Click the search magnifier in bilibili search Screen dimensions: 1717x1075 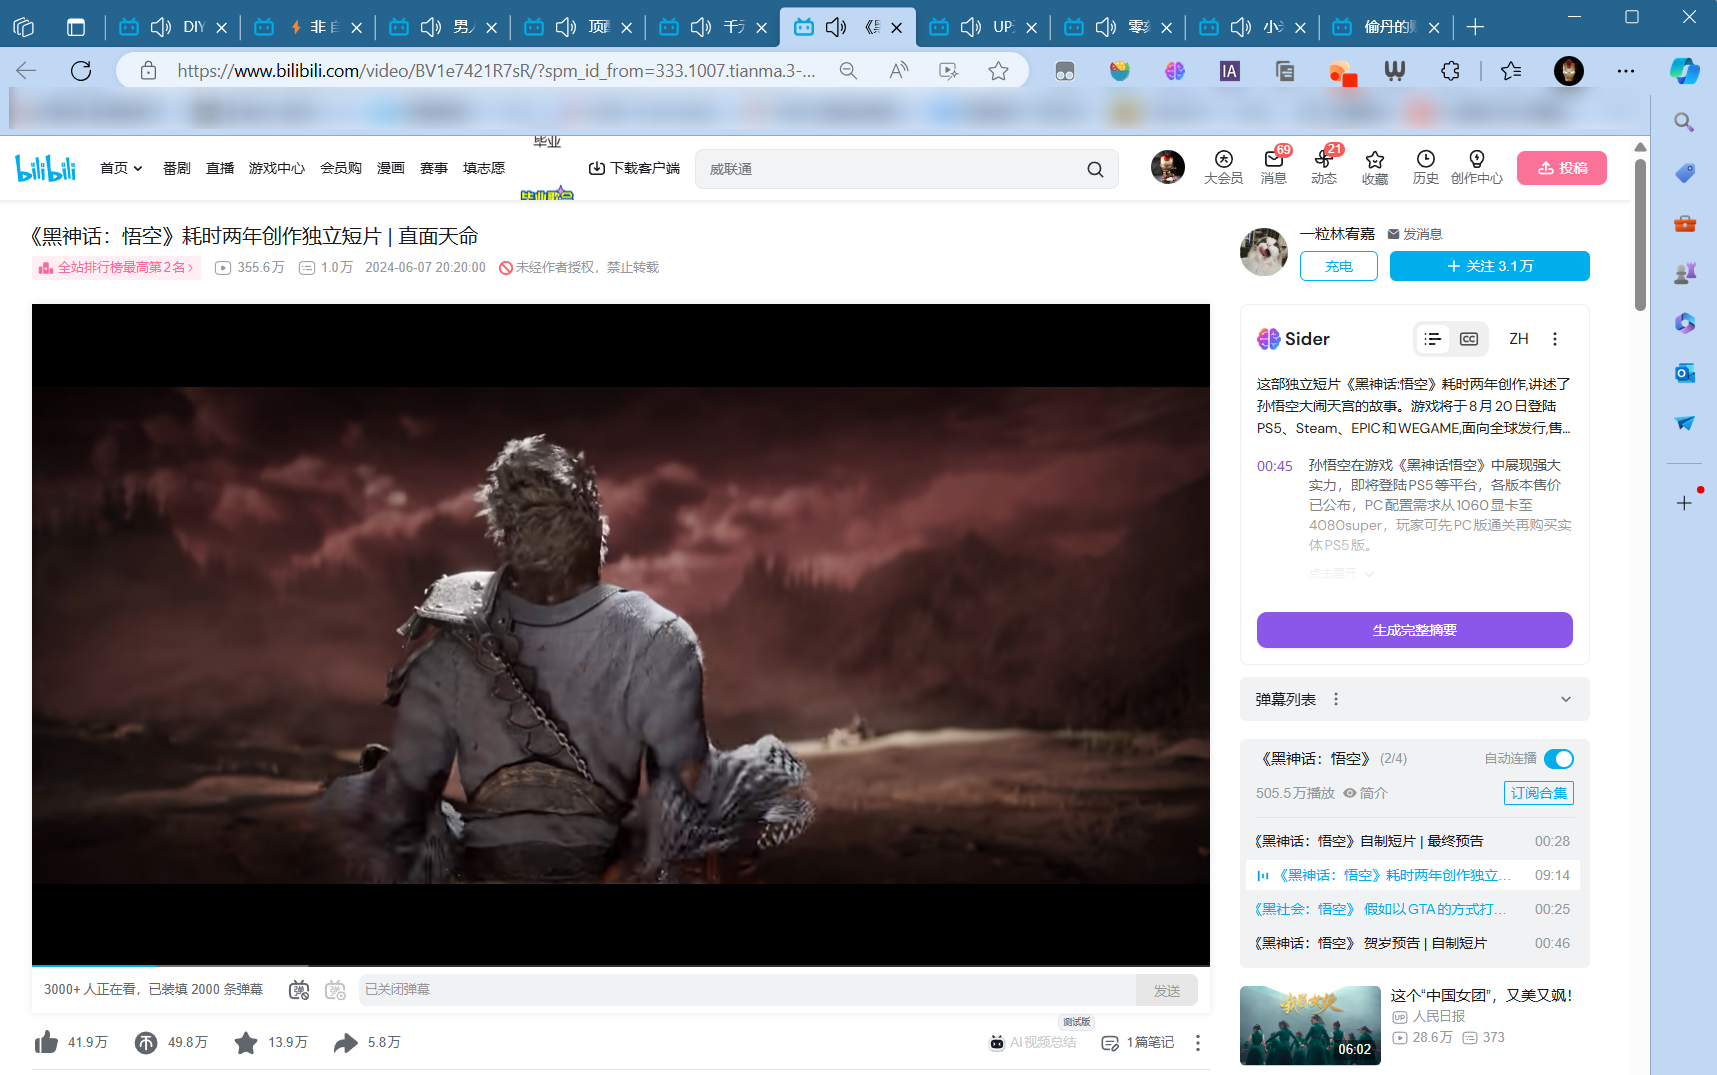[1096, 169]
